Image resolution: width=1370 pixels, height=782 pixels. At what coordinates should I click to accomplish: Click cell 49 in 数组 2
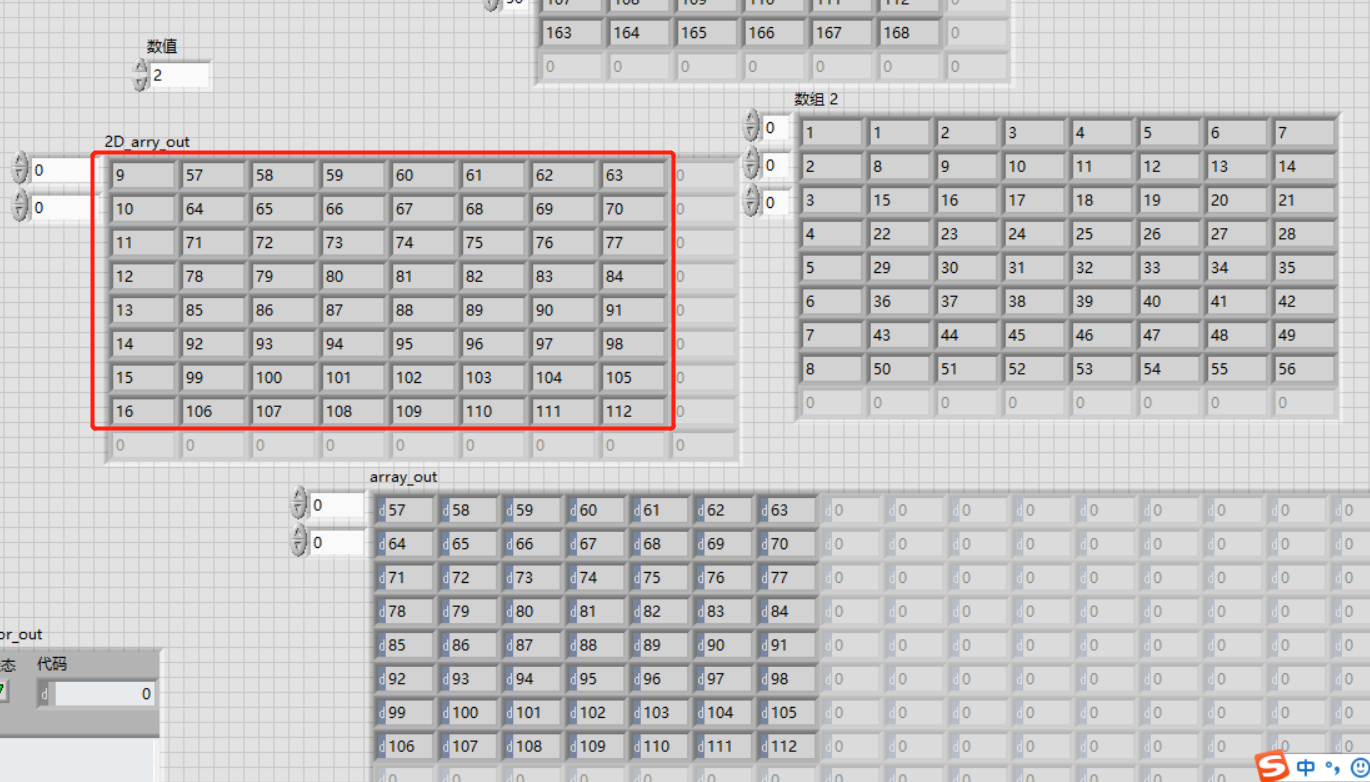click(1305, 335)
